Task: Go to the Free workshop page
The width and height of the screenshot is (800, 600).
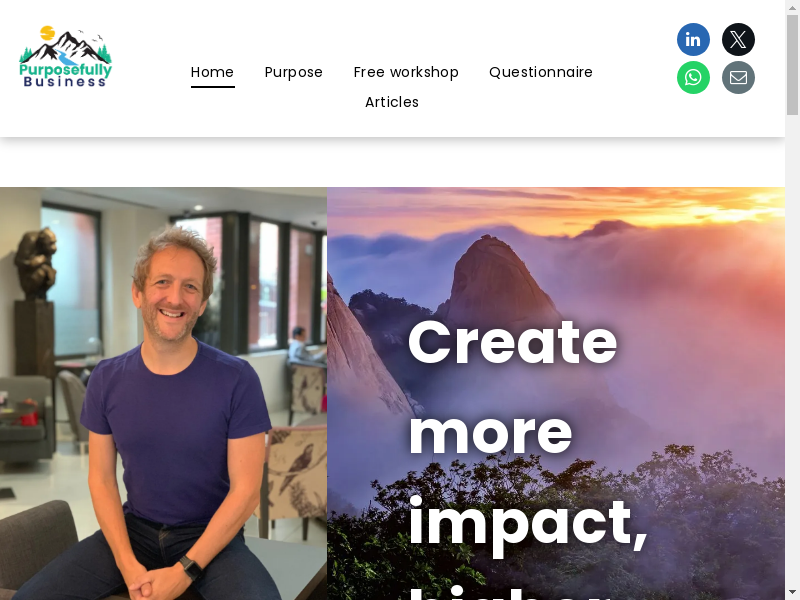Action: click(406, 72)
